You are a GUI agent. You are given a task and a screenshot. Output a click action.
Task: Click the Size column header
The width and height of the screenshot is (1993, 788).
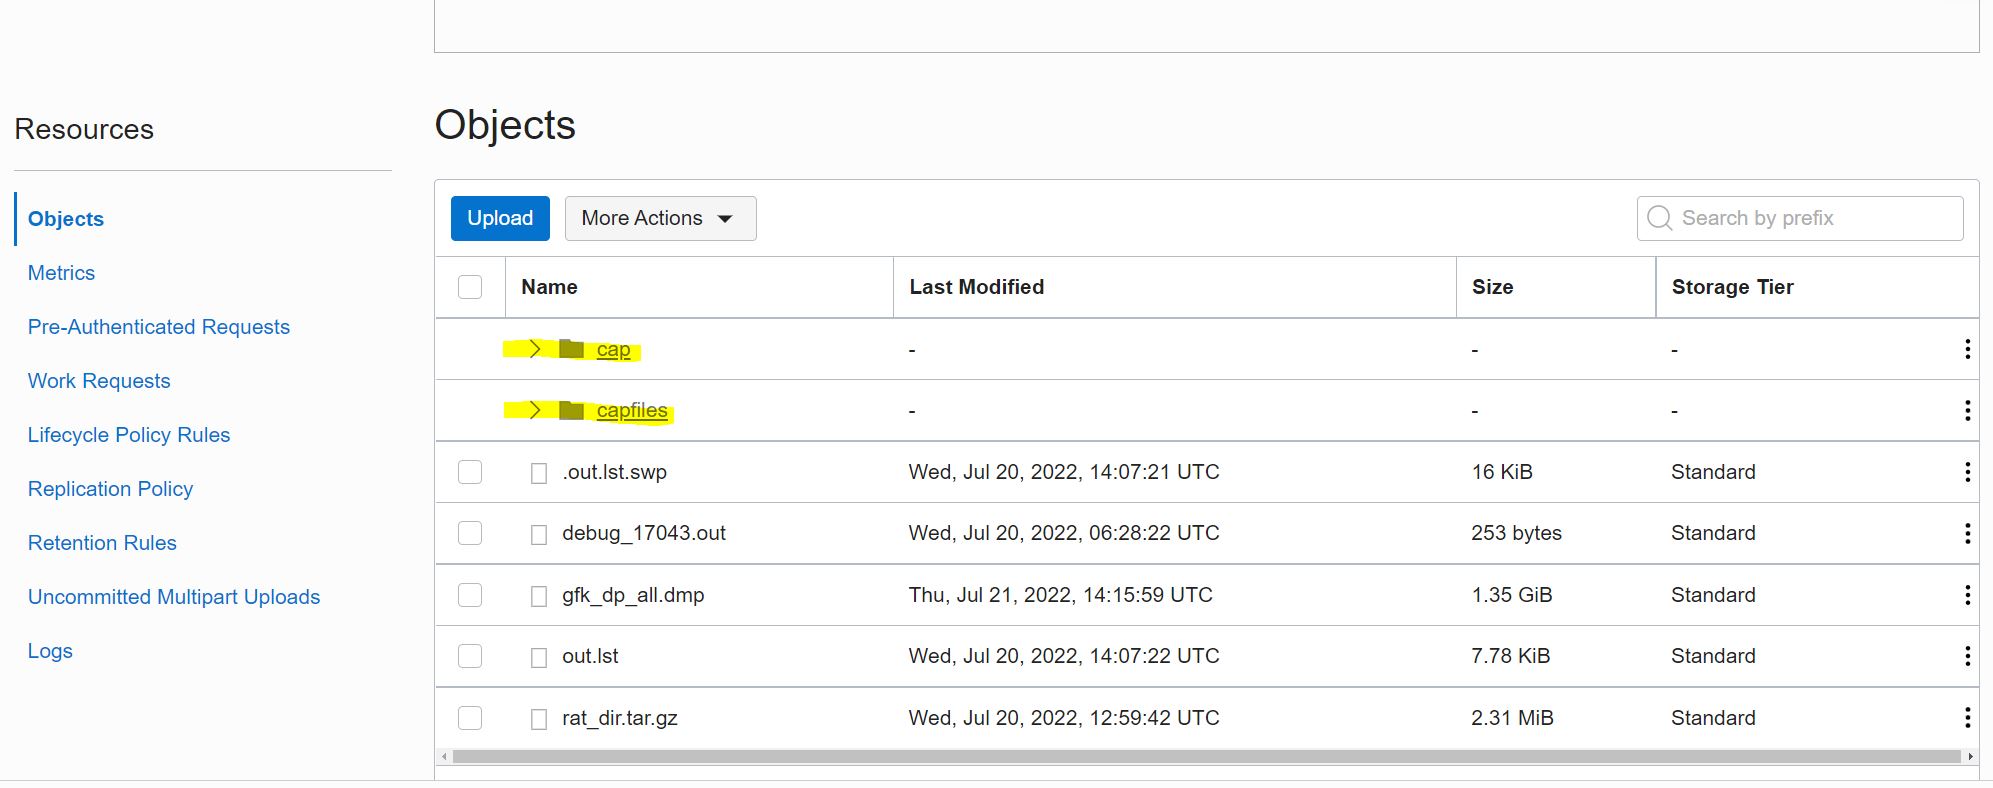1492,287
